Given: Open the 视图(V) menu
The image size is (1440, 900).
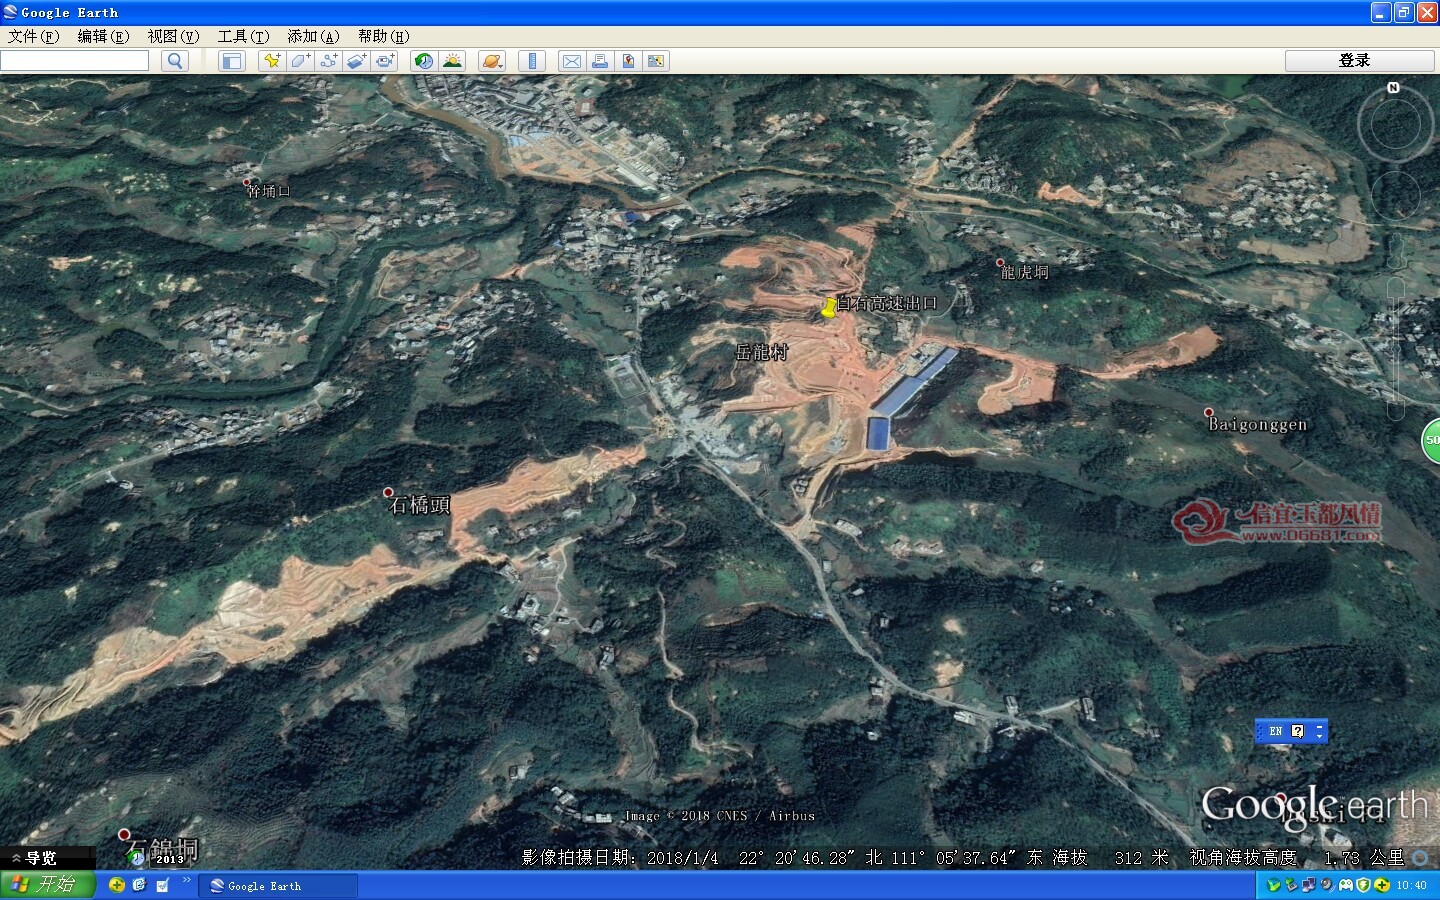Looking at the screenshot, I should click(173, 36).
